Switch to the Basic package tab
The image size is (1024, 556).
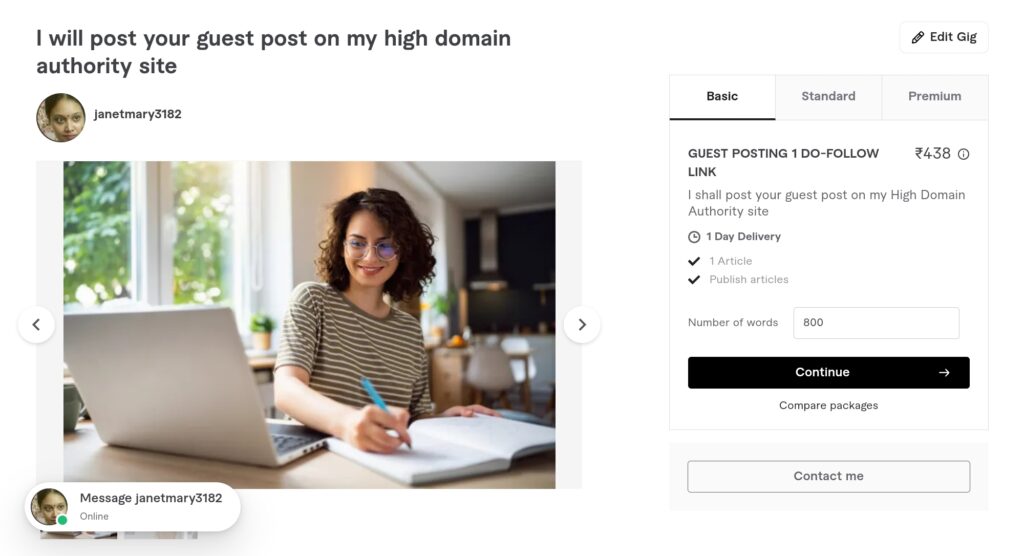(x=722, y=97)
